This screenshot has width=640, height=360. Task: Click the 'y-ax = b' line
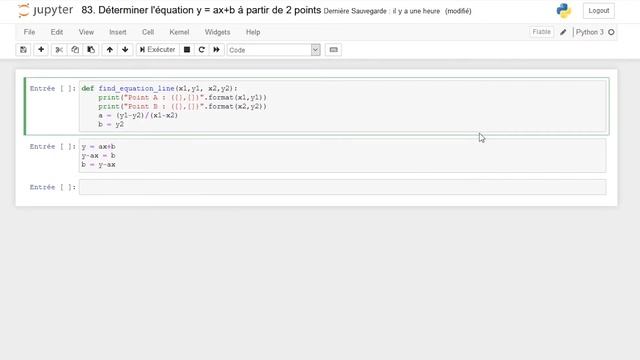[x=98, y=156]
